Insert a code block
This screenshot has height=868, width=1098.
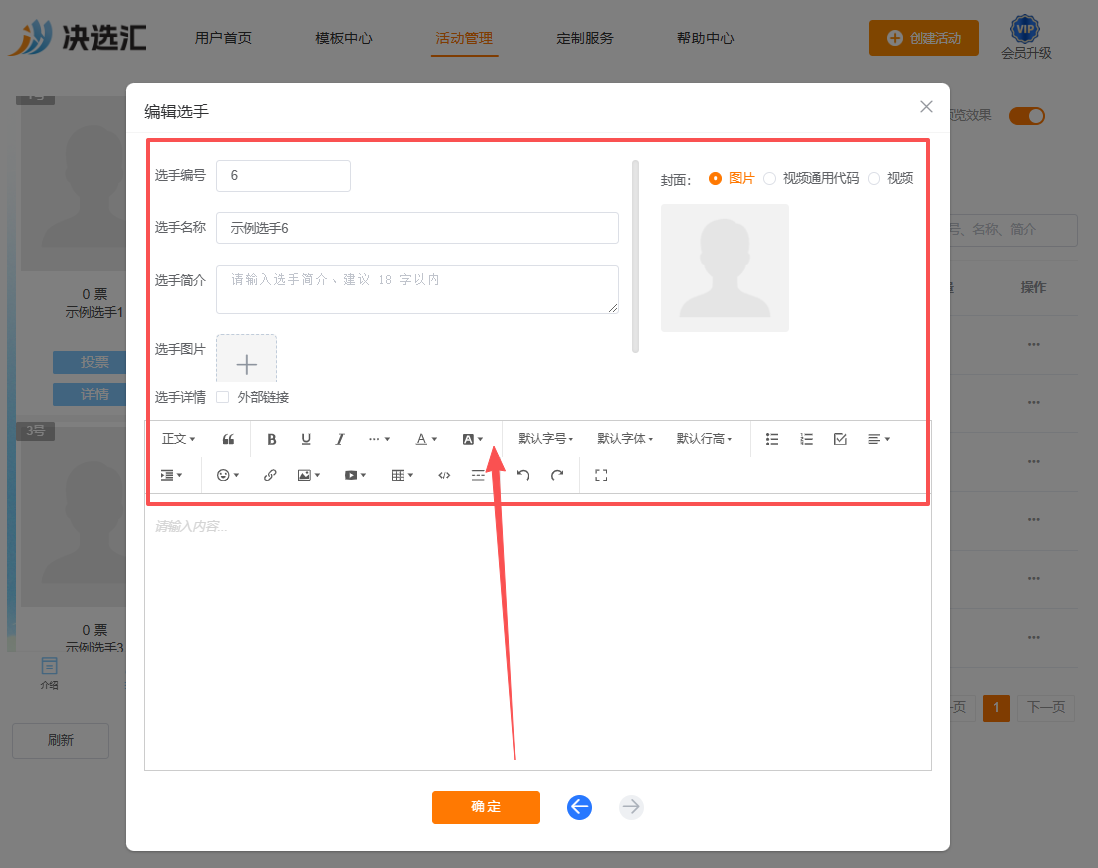(444, 475)
